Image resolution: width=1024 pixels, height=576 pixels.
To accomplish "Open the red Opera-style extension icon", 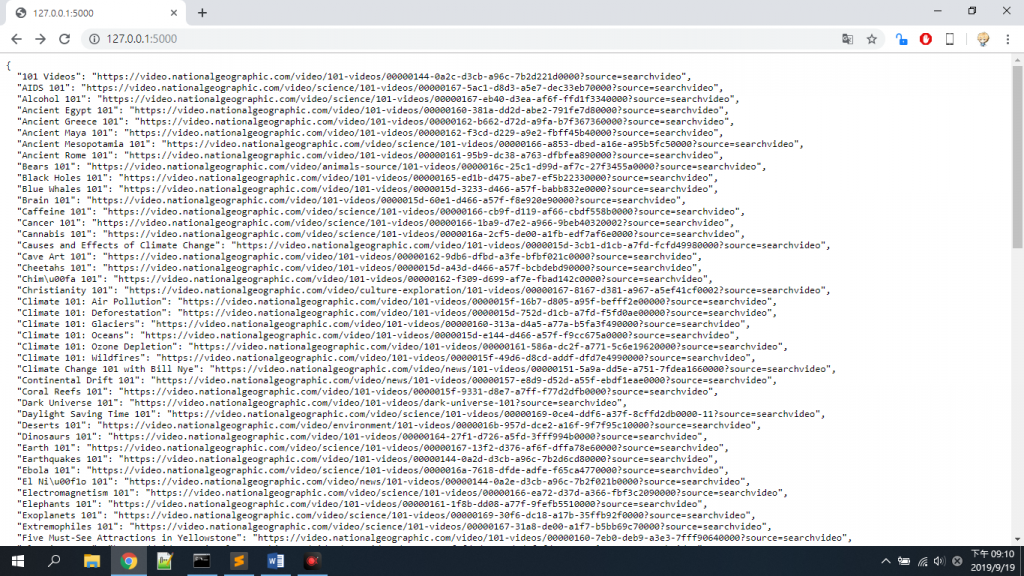I will 925,39.
